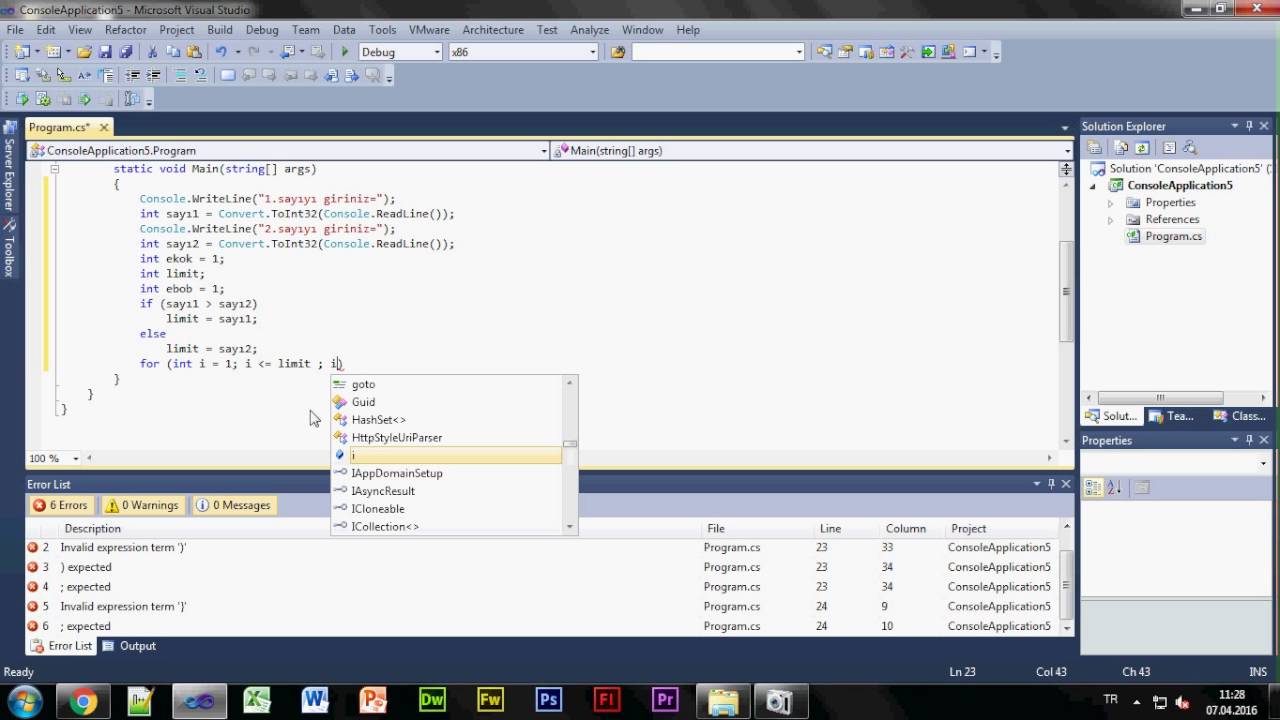
Task: Click the View Code icon in Solution Explorer
Action: (x=1169, y=148)
